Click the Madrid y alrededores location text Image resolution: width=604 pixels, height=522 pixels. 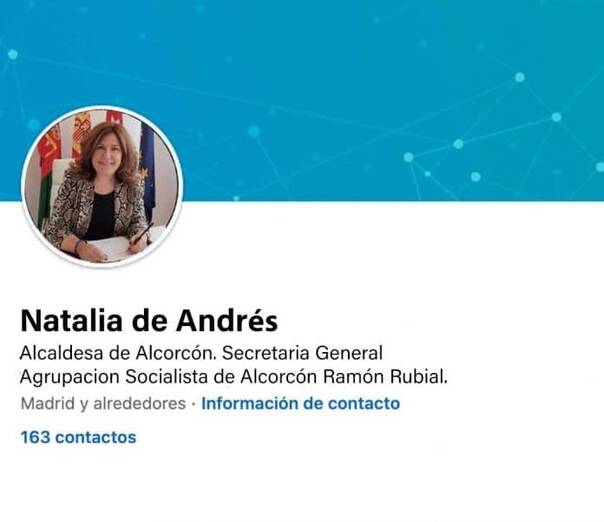tap(103, 403)
